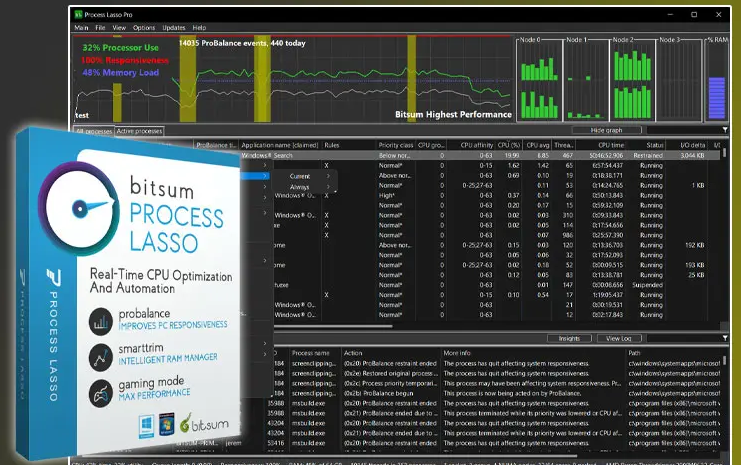Viewport: 741px width, 465px height.
Task: Click the Bitsum Highest Performance label
Action: [453, 114]
